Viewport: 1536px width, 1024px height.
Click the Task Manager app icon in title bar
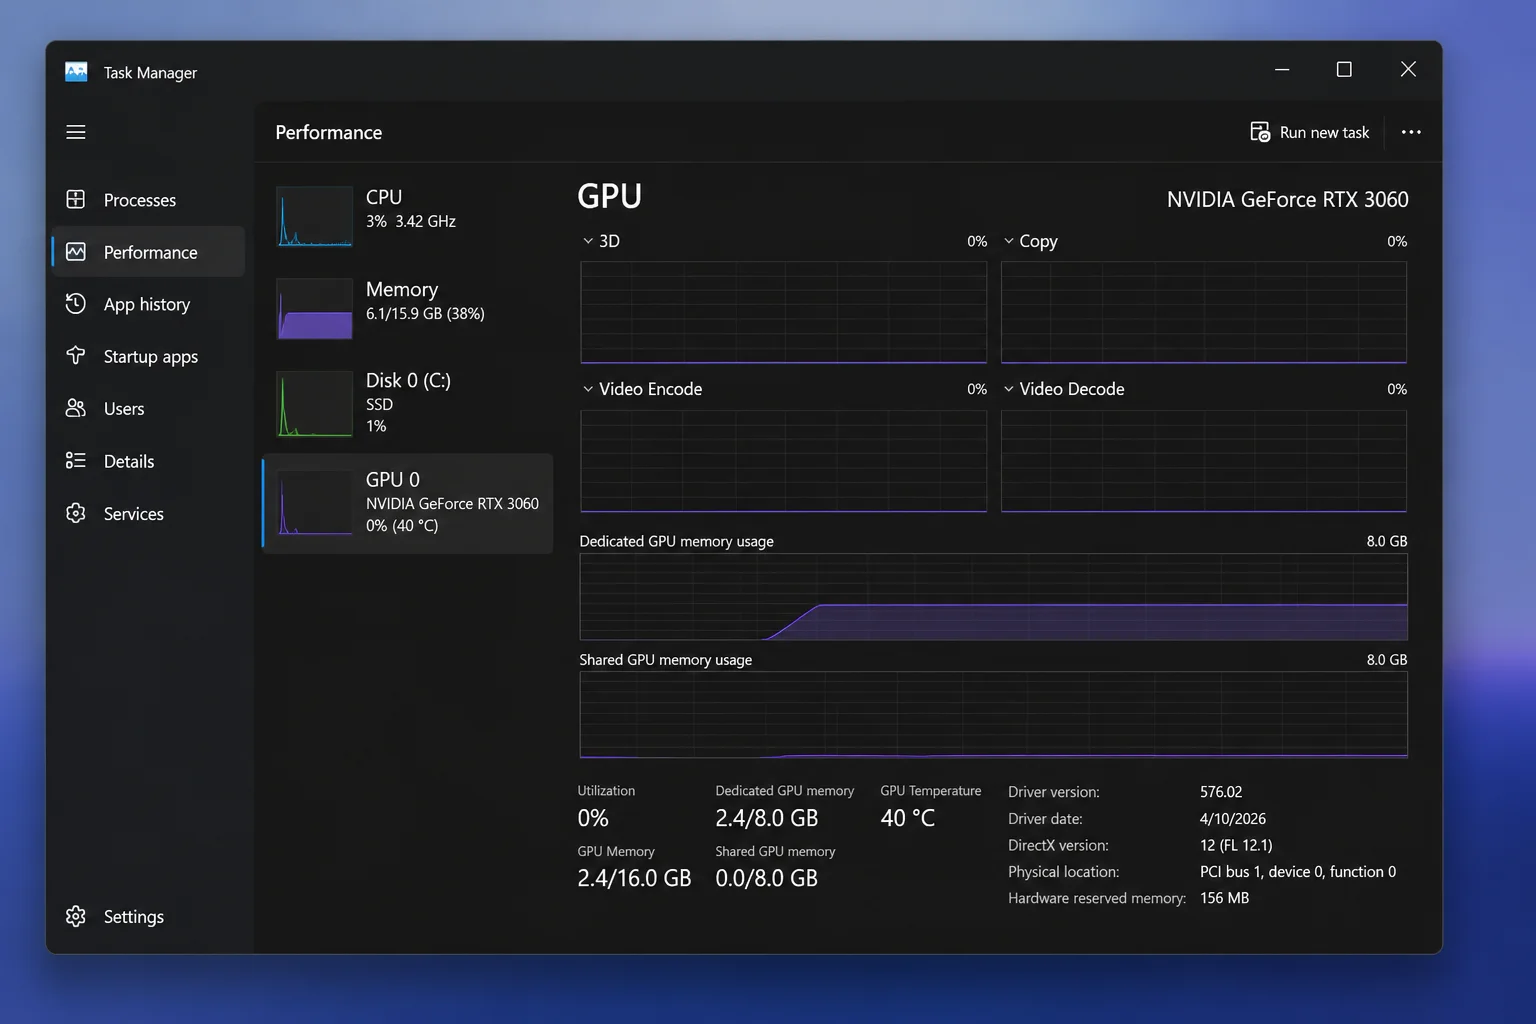76,72
